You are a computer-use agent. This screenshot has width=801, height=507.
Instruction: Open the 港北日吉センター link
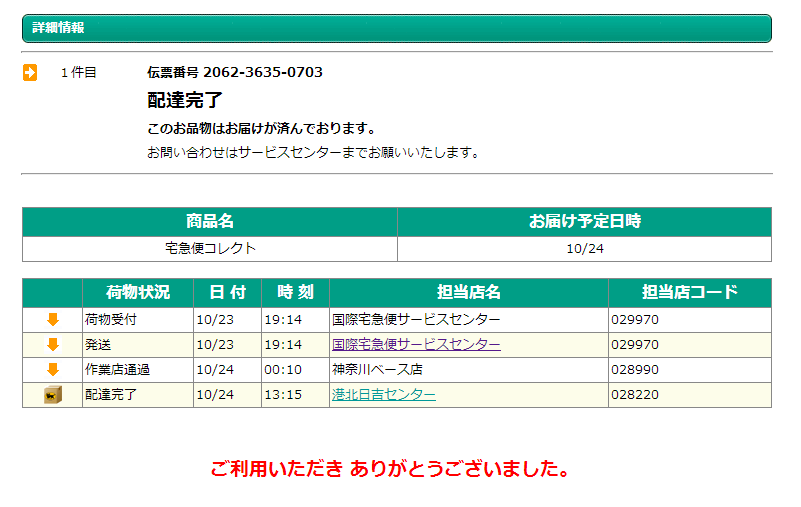383,395
